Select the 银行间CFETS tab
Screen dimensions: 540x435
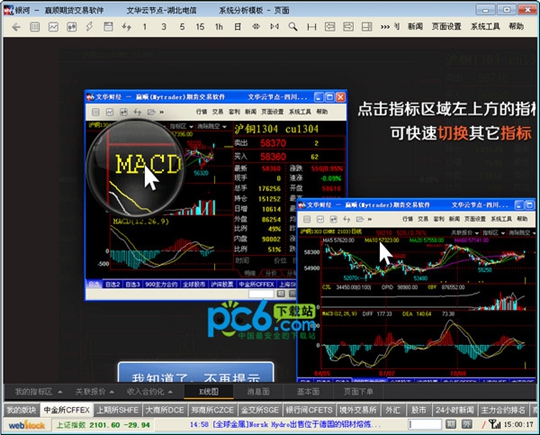coord(309,410)
